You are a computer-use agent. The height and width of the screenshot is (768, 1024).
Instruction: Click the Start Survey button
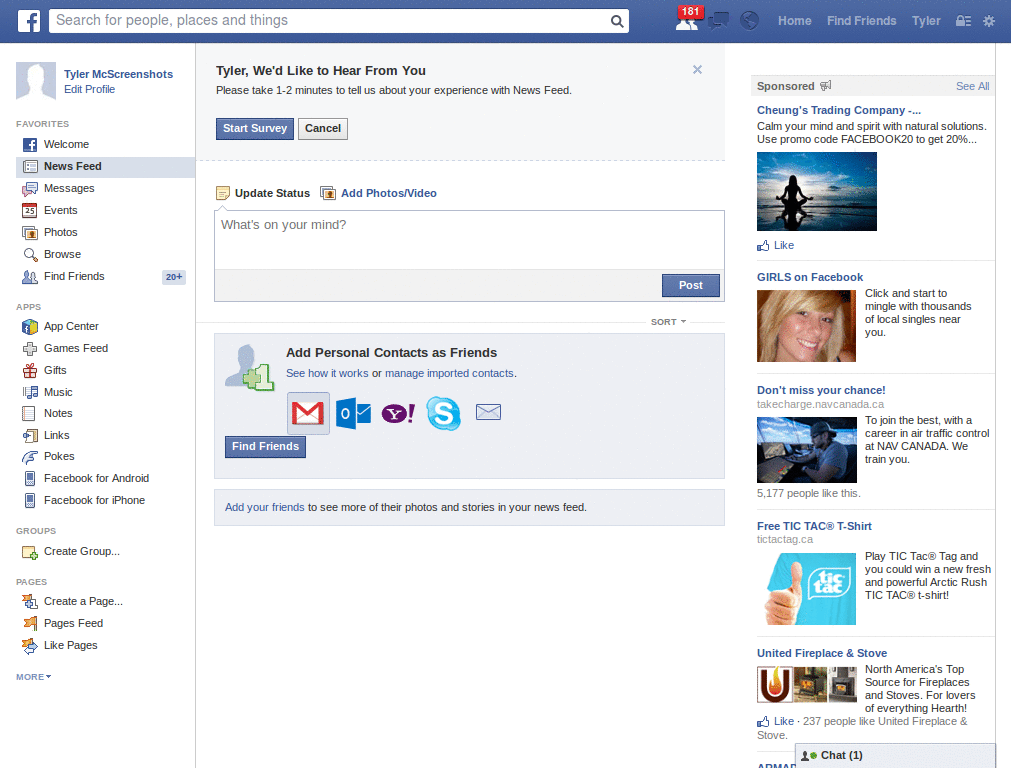click(255, 129)
